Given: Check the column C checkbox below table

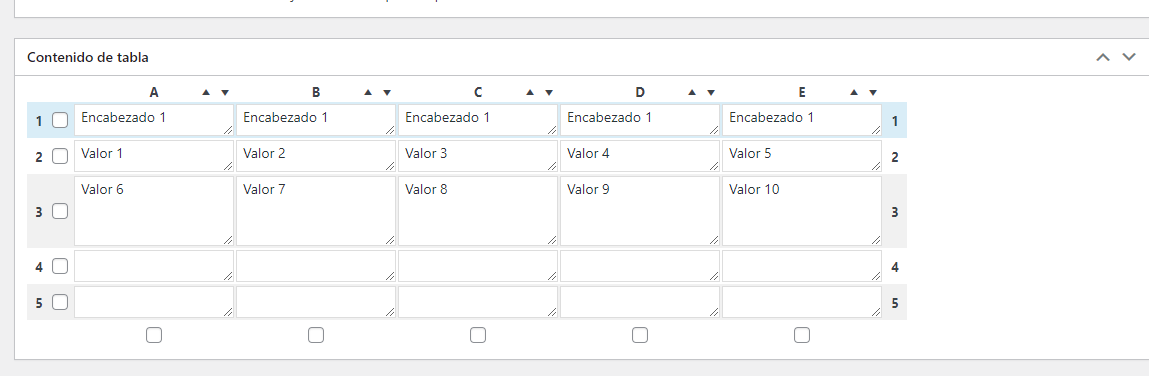Looking at the screenshot, I should tap(478, 335).
